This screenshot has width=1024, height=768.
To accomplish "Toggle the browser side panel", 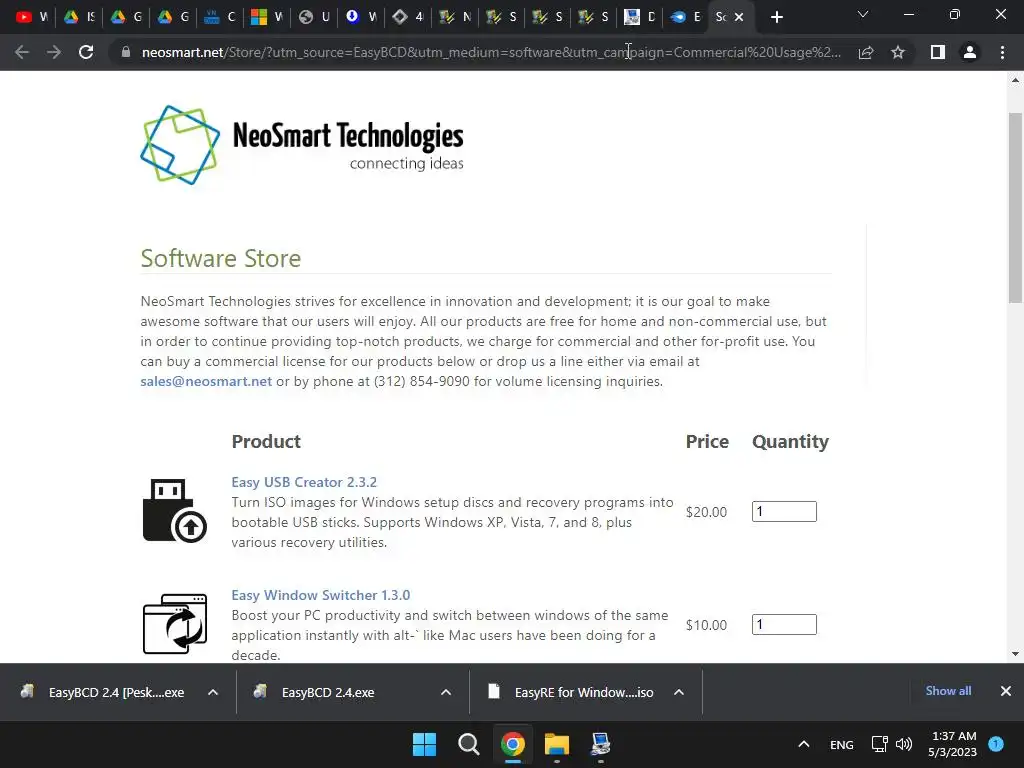I will [938, 52].
